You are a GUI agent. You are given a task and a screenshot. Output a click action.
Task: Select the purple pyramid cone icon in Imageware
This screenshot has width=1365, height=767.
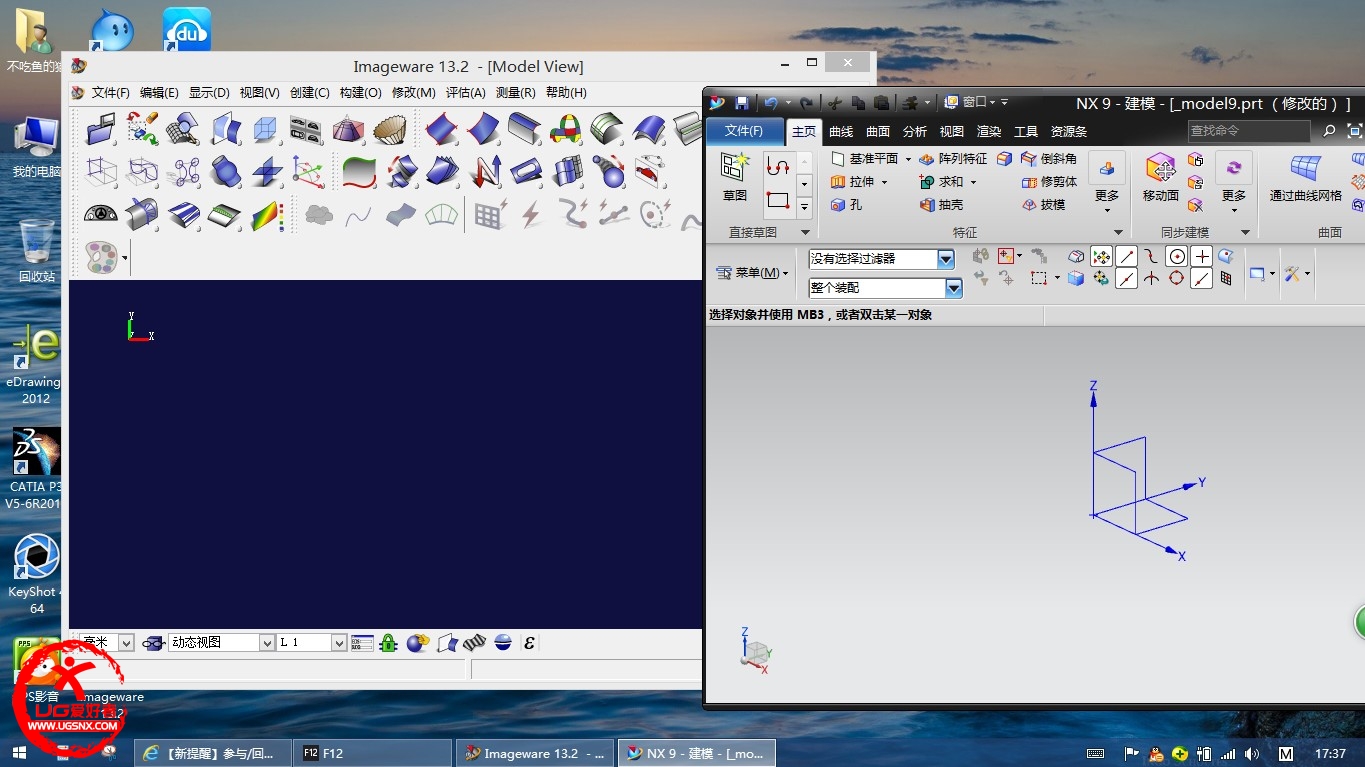tap(348, 129)
